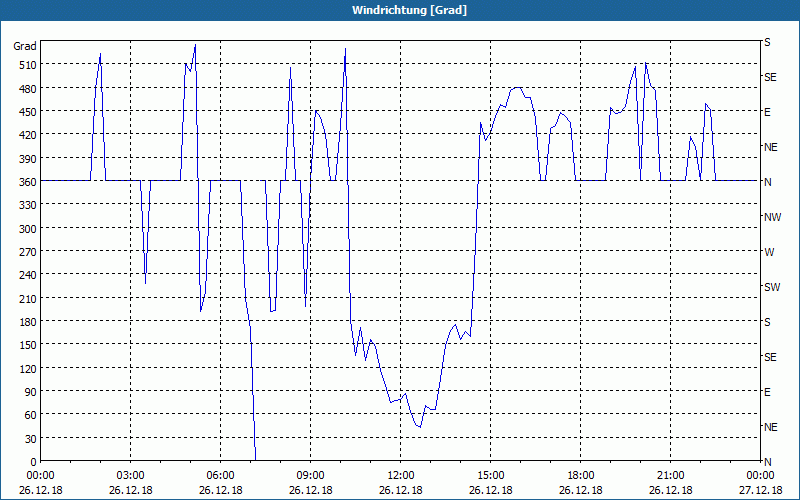The width and height of the screenshot is (800, 500).
Task: Select the 26.12.18 date beneath 09:00
Action: tap(311, 490)
